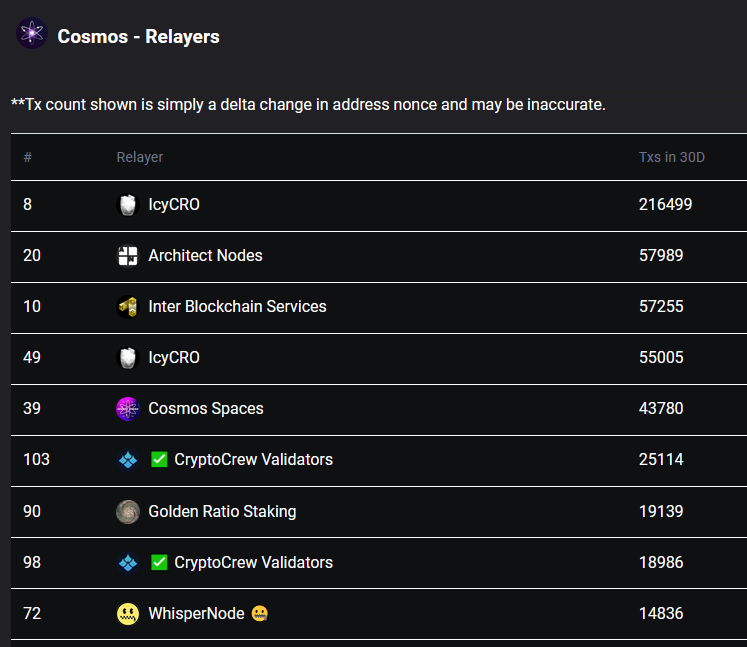The image size is (747, 647).
Task: Click green checkmark badge in row 103
Action: 159,460
